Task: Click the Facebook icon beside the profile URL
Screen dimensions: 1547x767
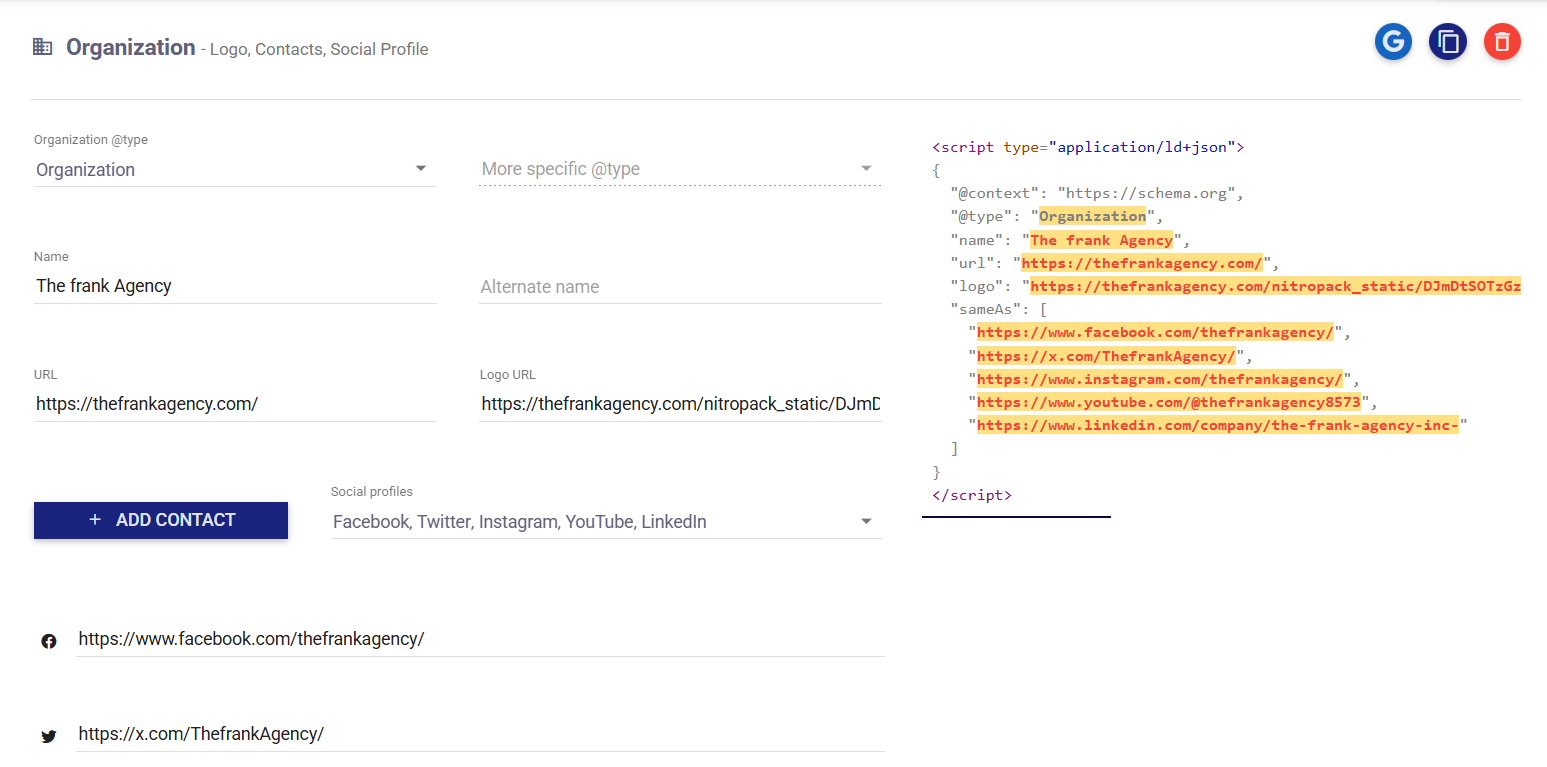Action: [48, 640]
